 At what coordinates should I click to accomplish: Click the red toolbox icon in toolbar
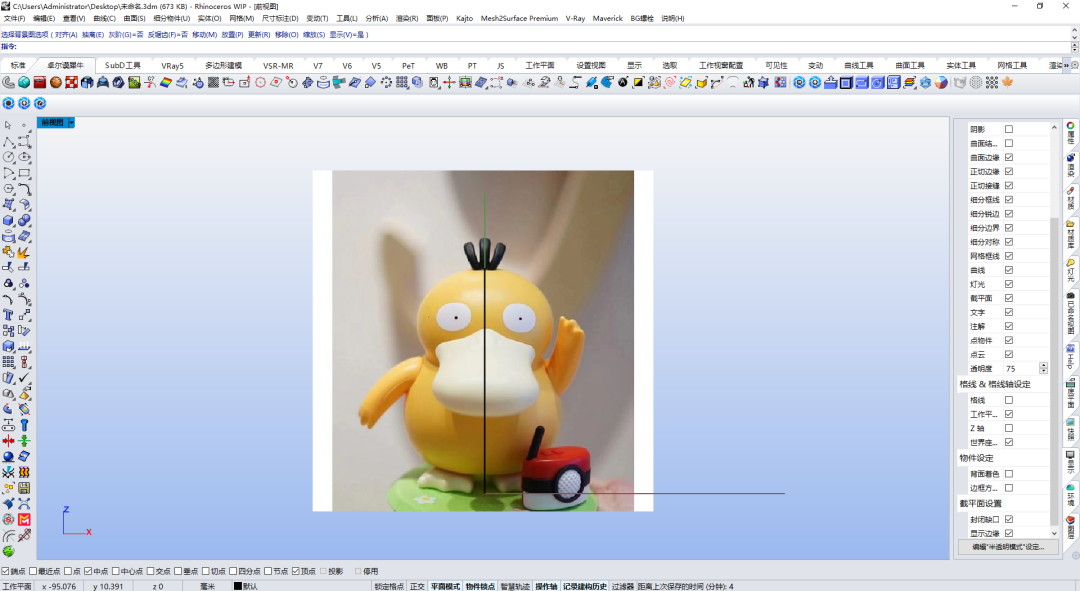pos(40,83)
